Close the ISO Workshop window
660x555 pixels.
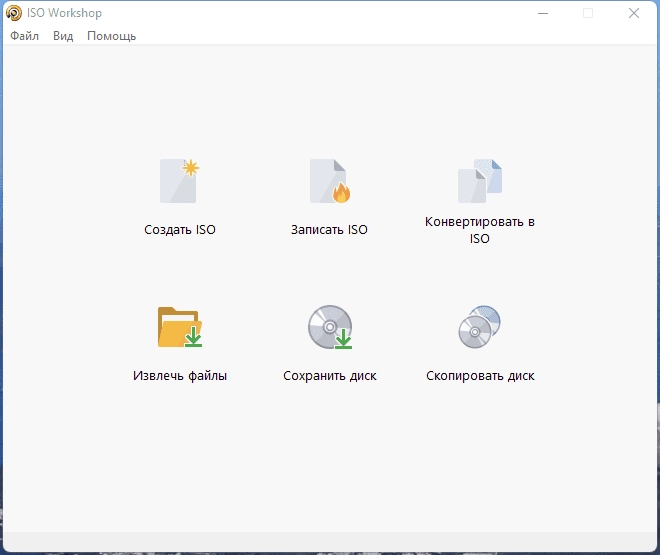634,13
